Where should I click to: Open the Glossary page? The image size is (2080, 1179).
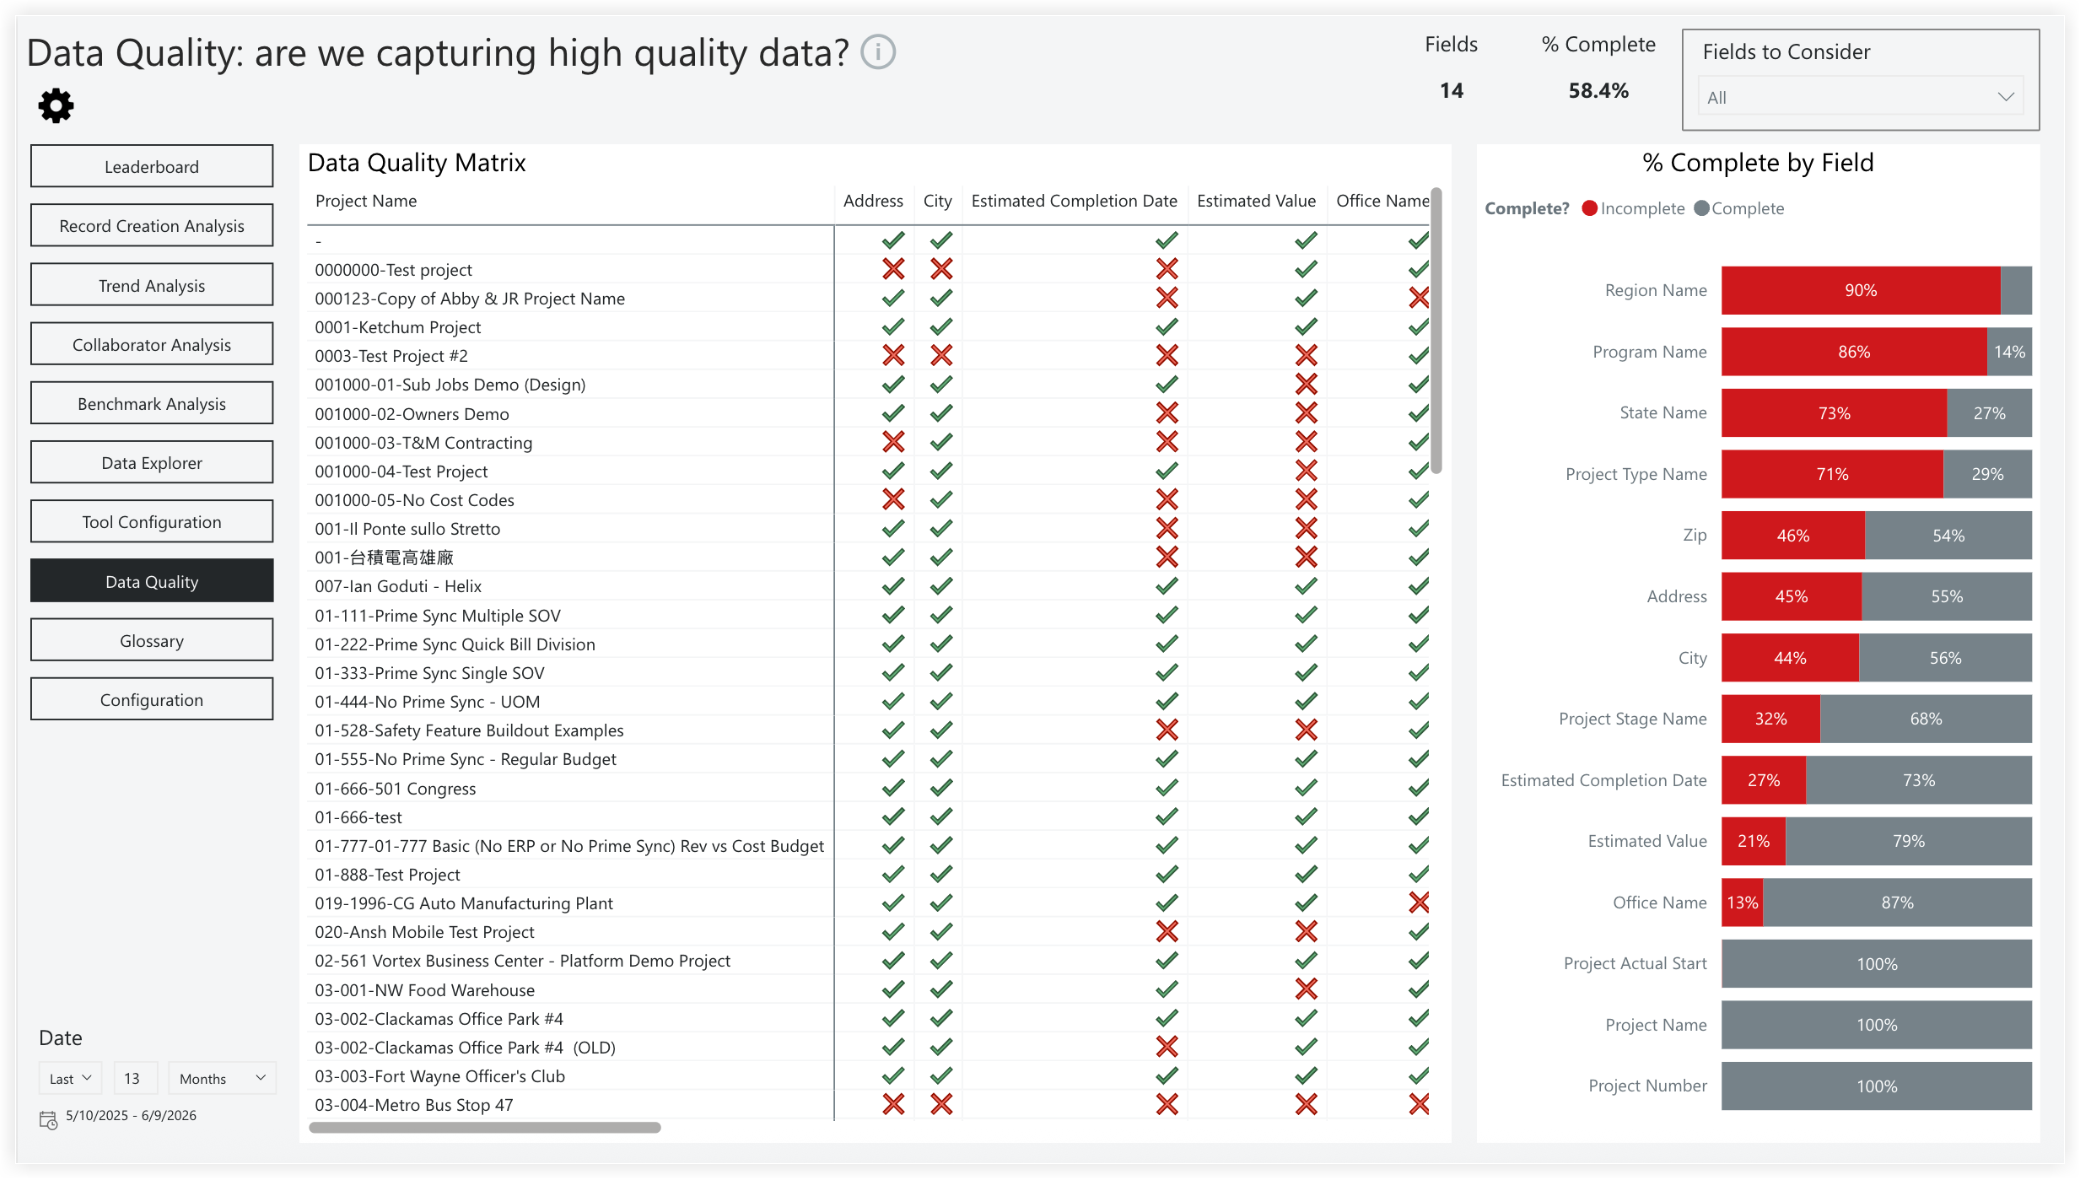click(152, 640)
